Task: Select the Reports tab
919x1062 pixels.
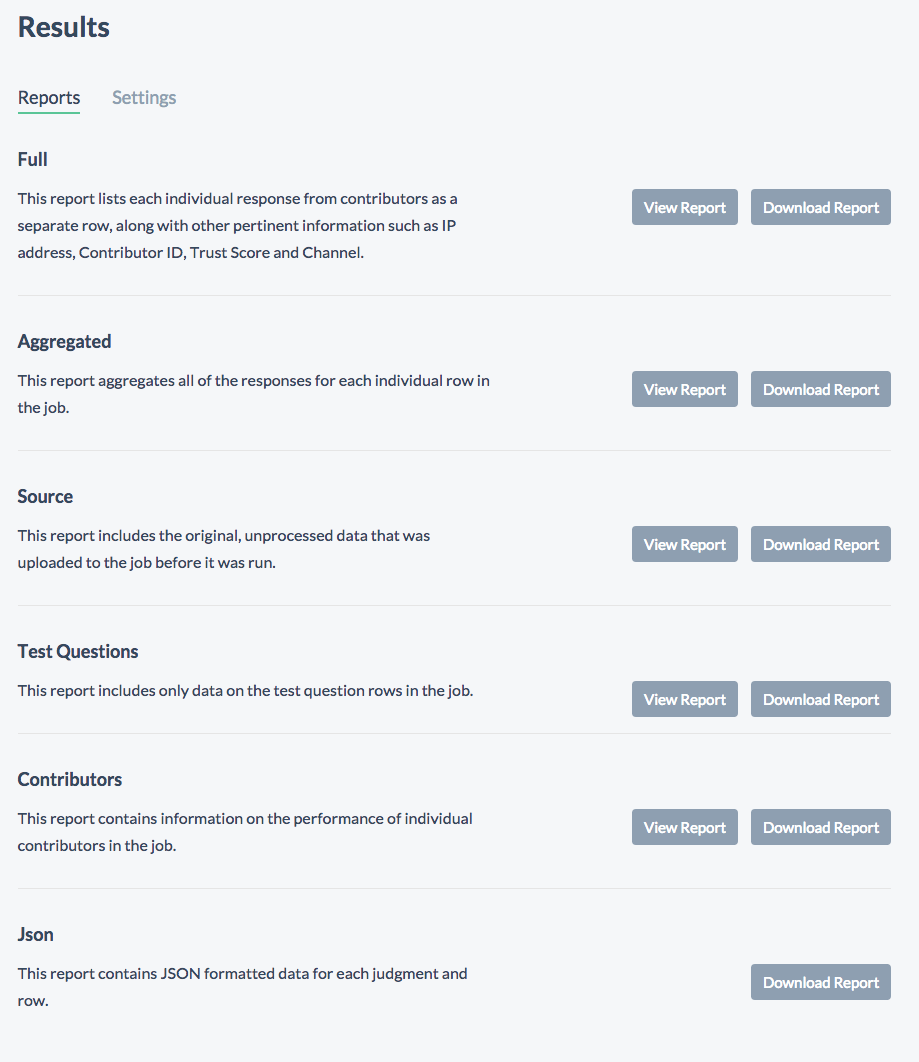Action: pyautogui.click(x=49, y=98)
